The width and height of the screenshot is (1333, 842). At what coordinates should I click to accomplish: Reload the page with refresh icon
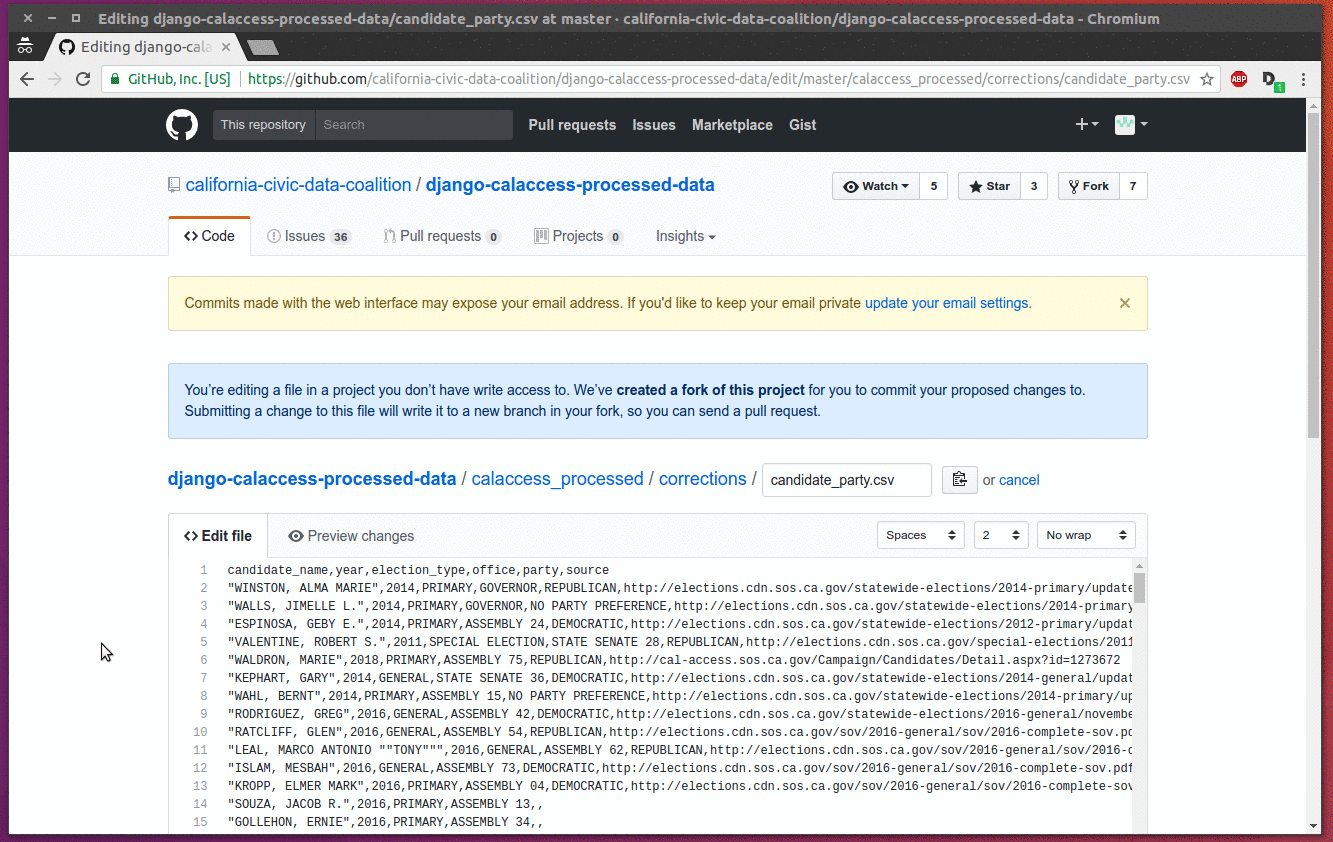click(83, 79)
